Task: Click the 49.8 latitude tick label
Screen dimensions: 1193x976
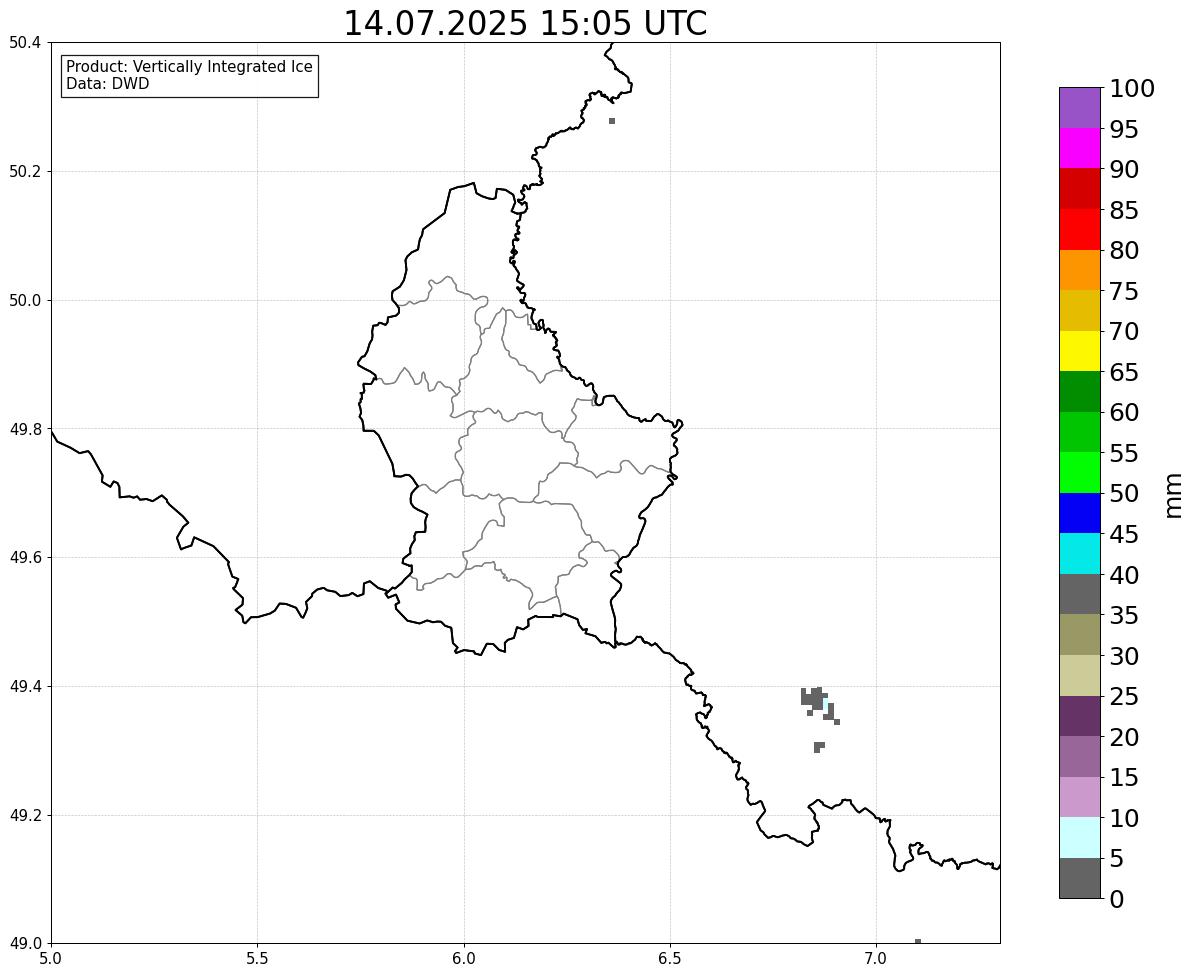Action: tap(24, 429)
